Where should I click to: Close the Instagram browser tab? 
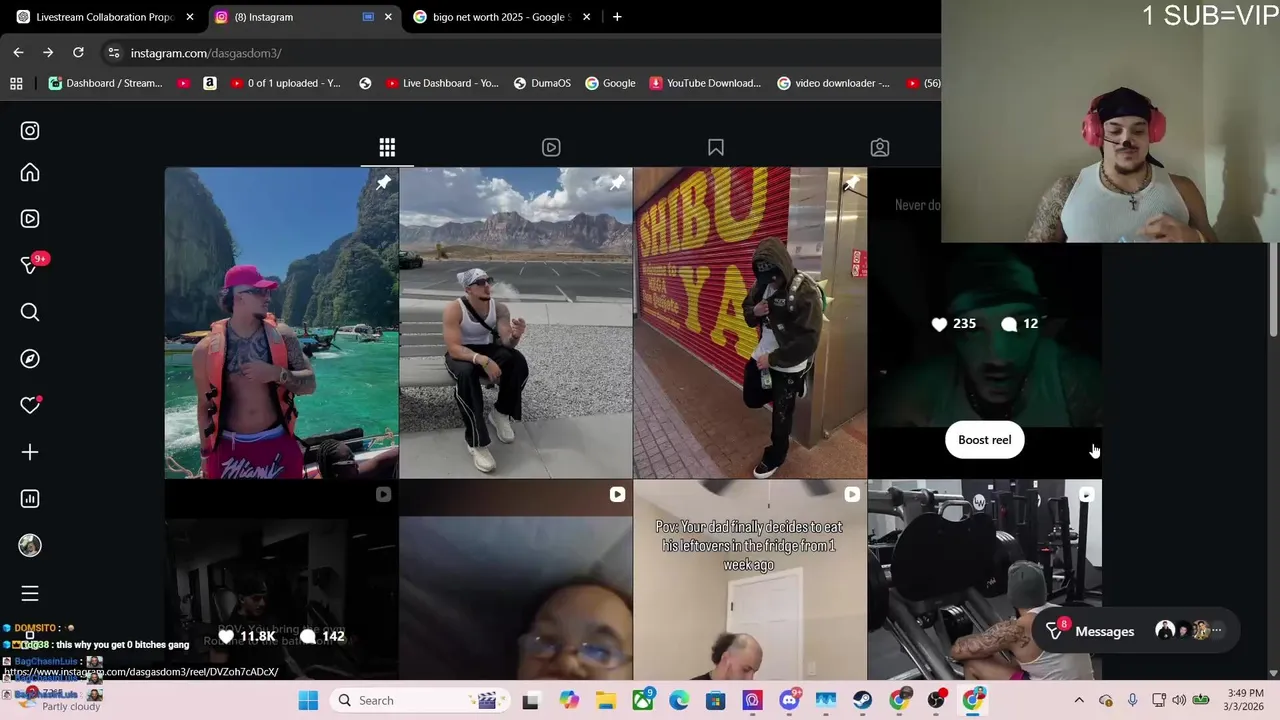point(388,17)
